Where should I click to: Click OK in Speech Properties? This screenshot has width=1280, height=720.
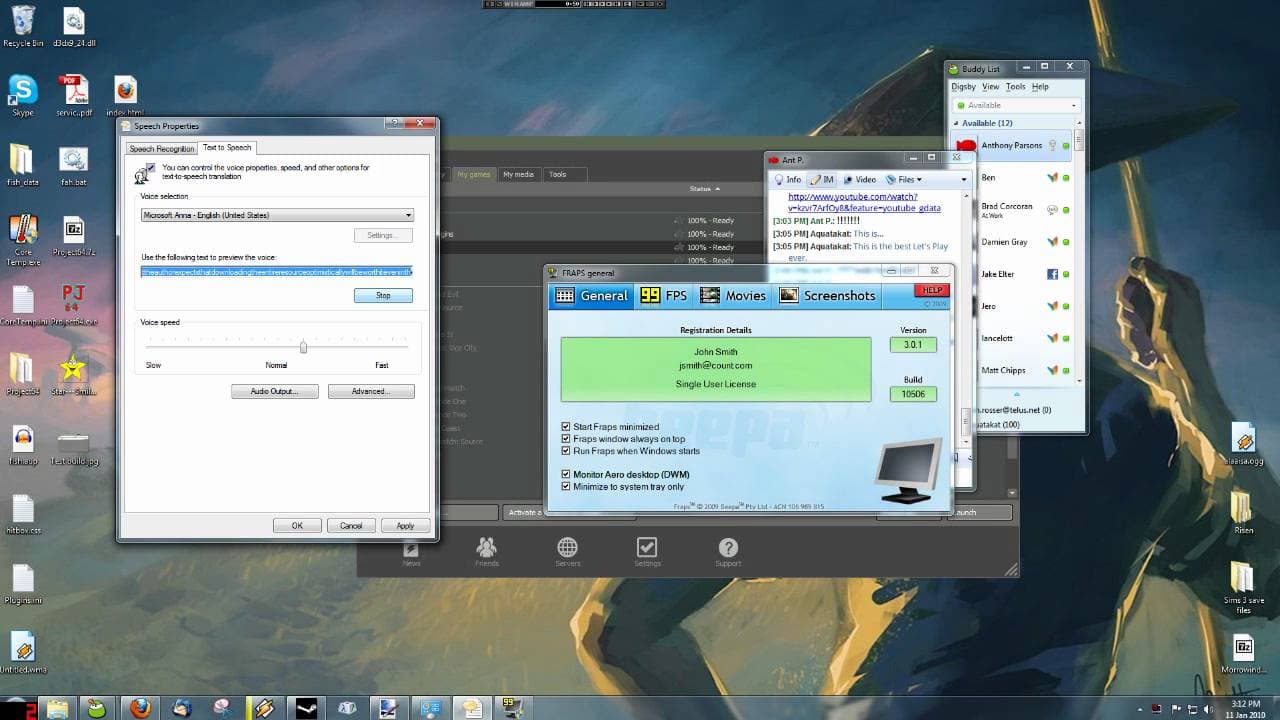[297, 525]
